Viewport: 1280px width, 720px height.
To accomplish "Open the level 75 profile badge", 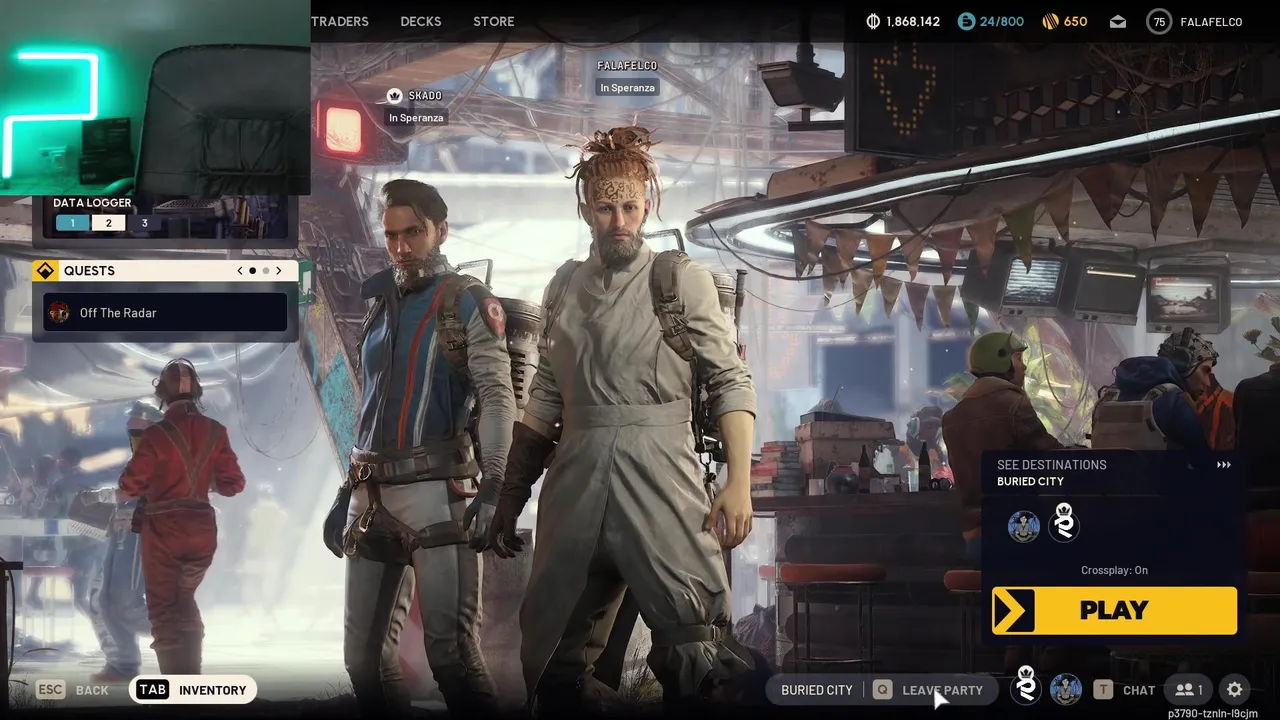I will coord(1159,21).
